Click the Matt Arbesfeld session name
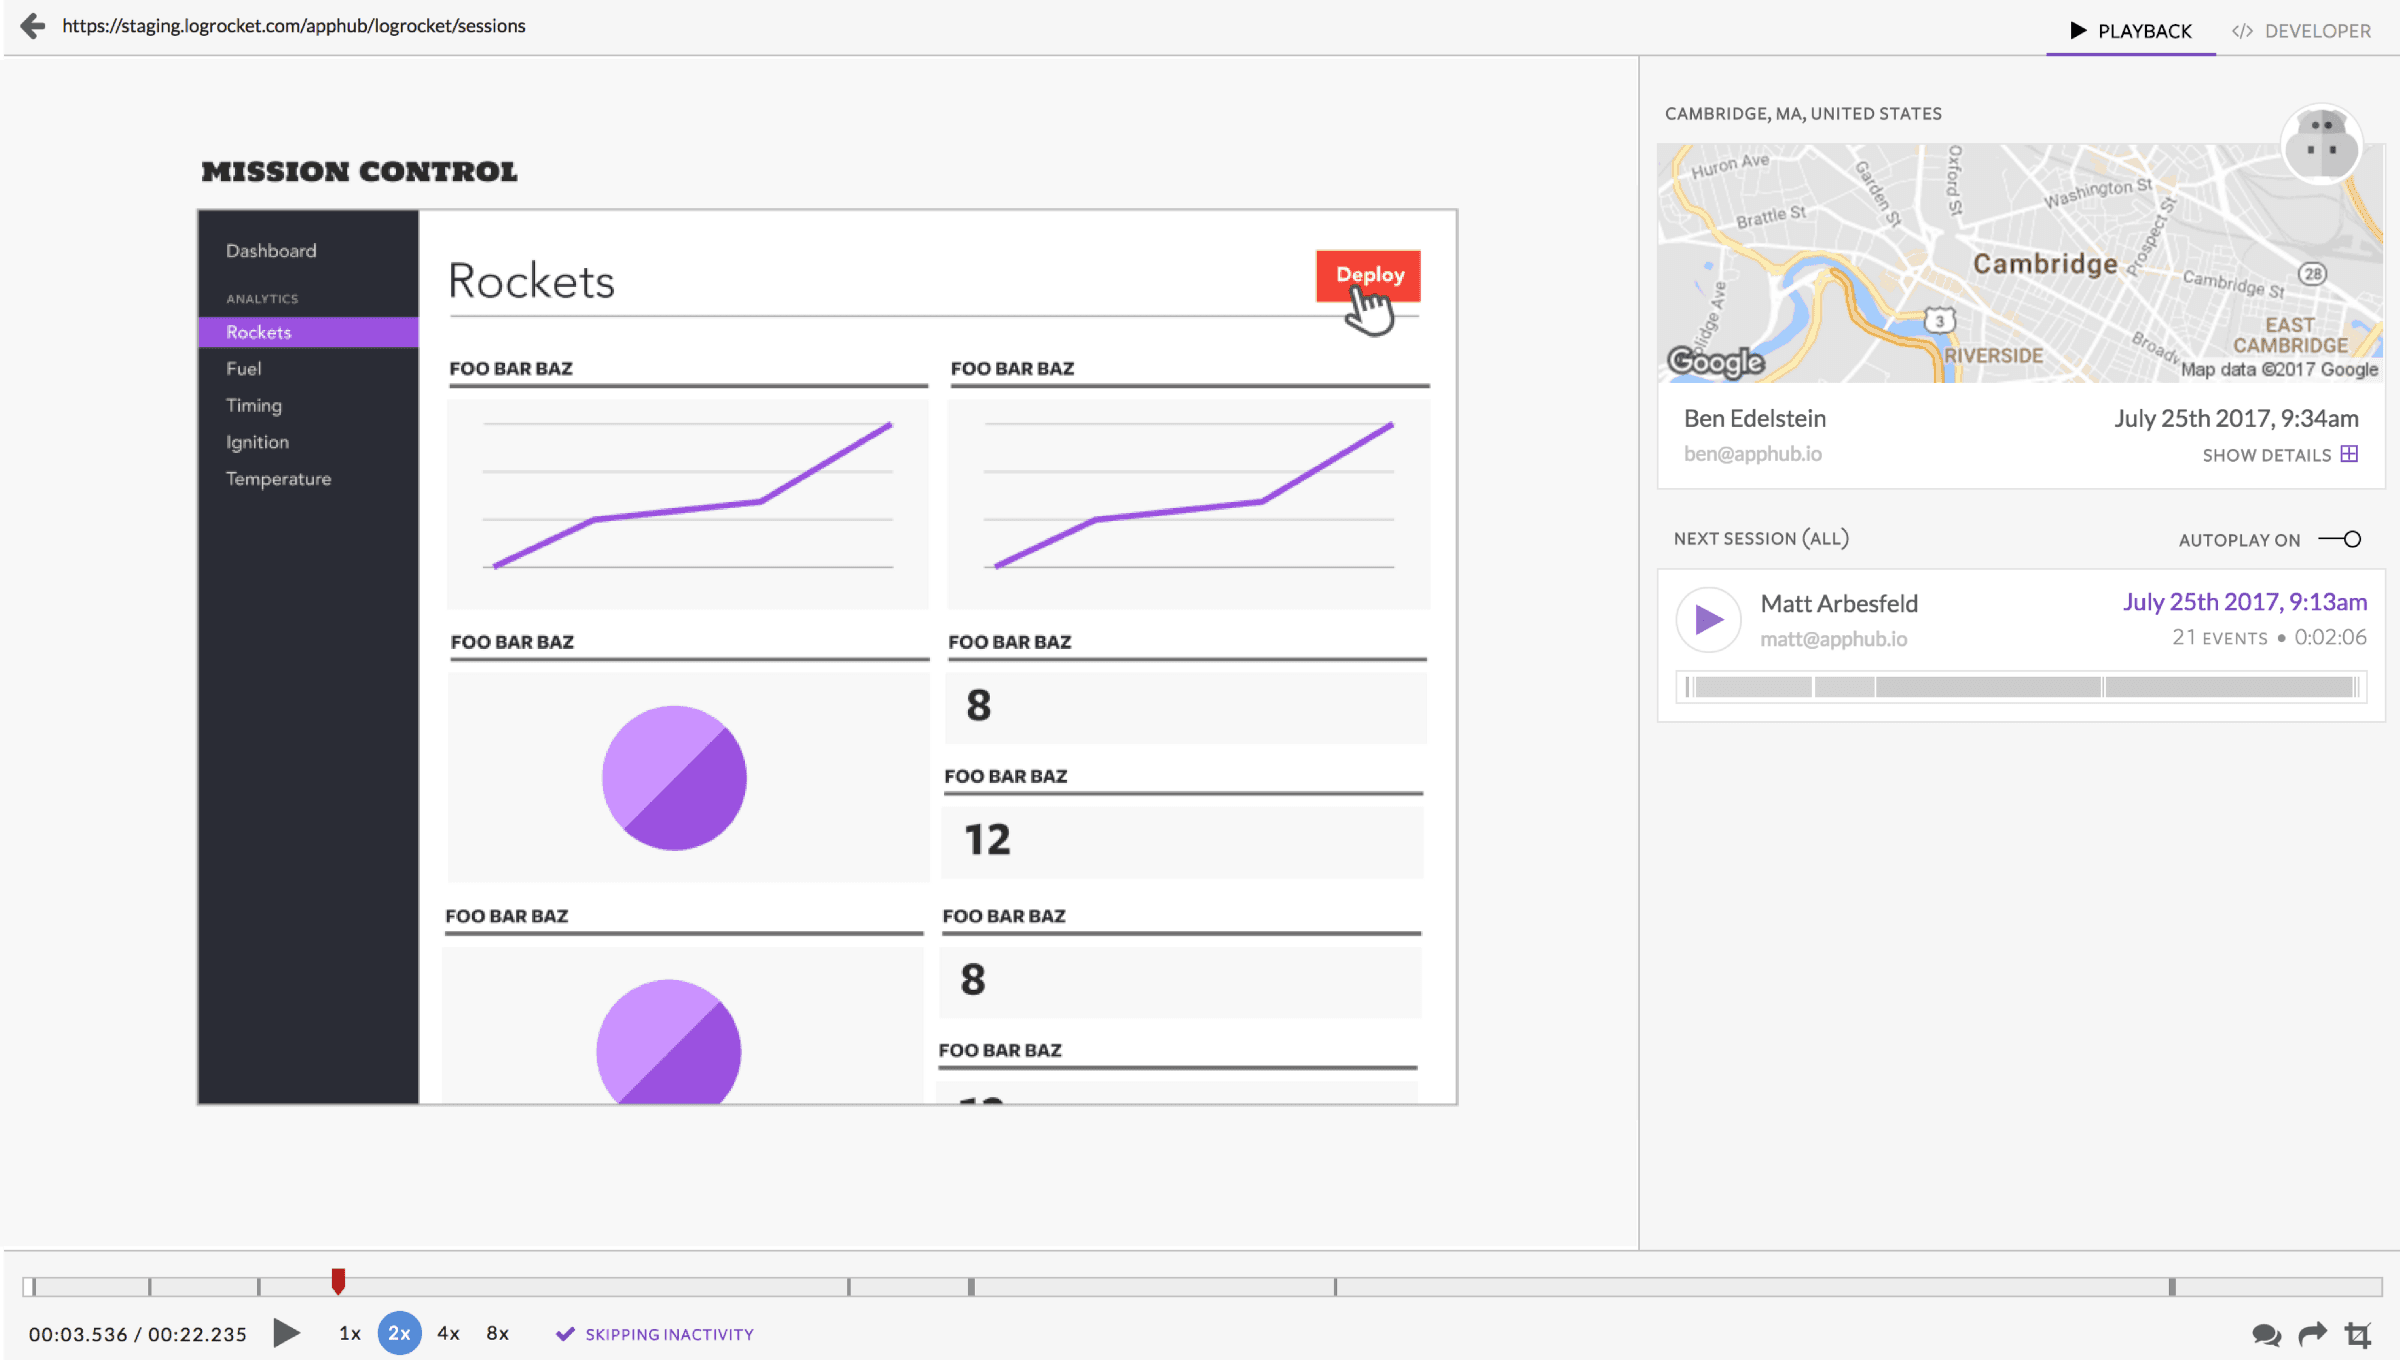Viewport: 2400px width, 1360px height. [x=1839, y=603]
